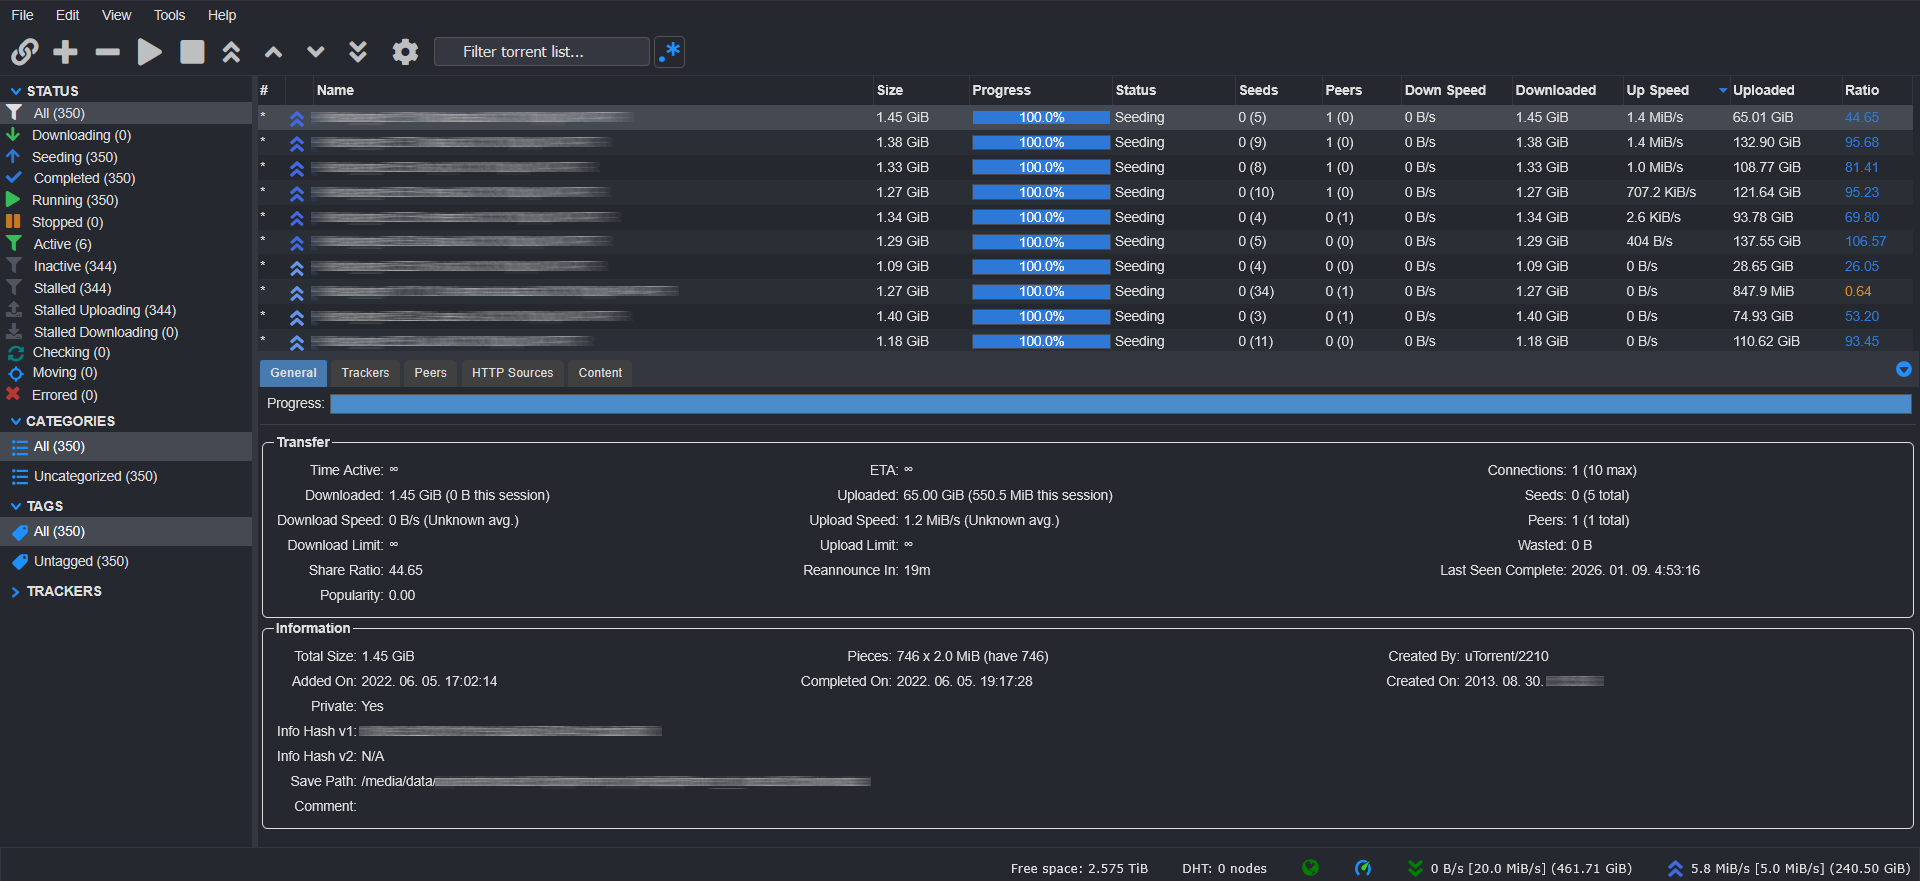
Task: Open the Edit menu
Action: (x=68, y=15)
